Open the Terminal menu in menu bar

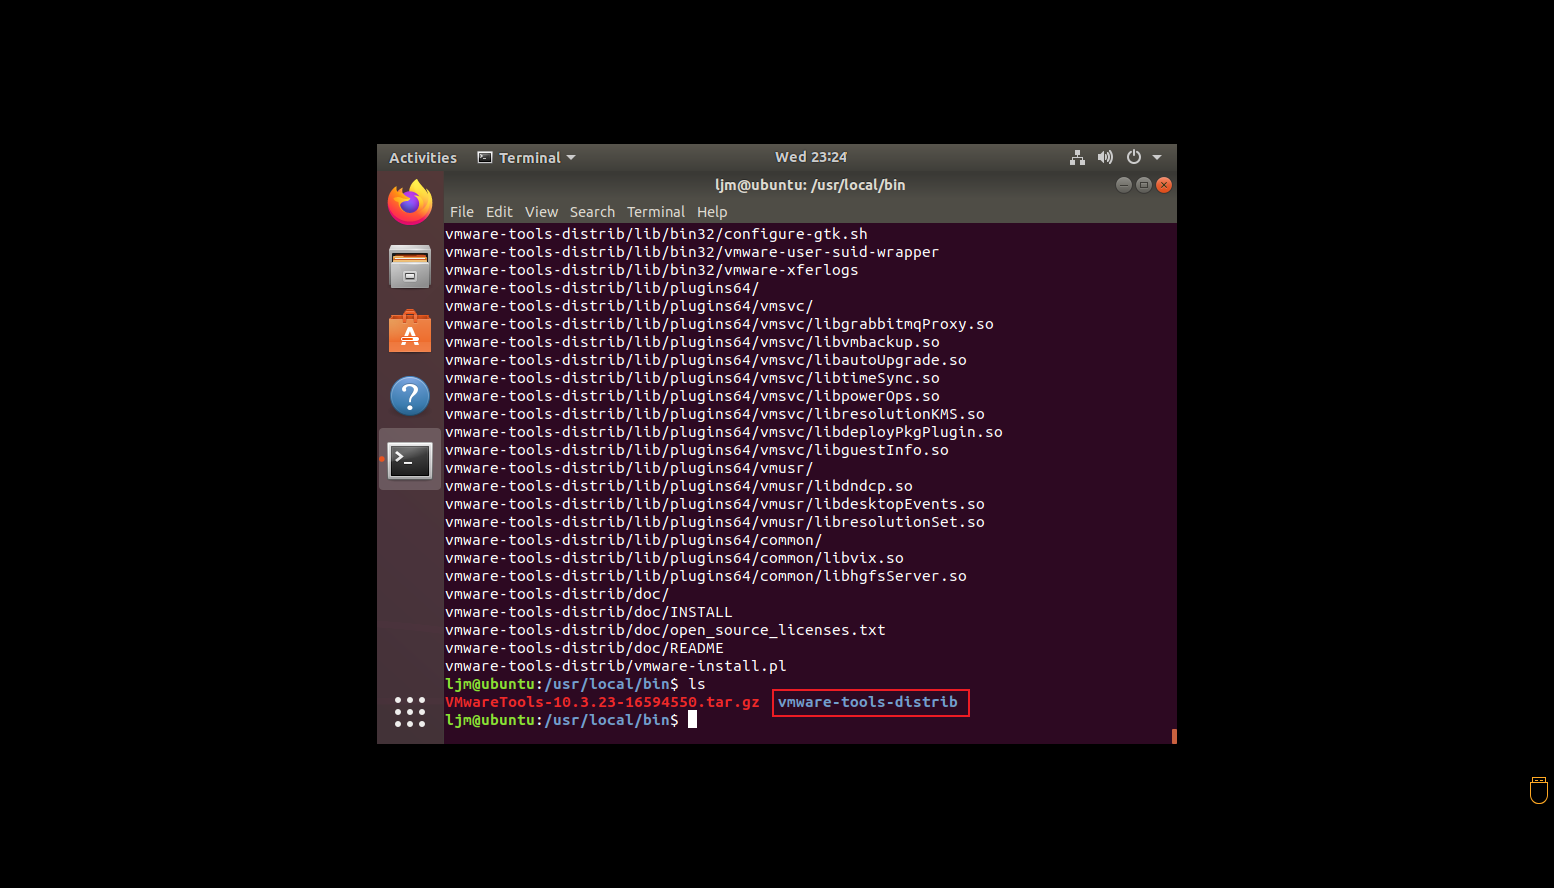click(656, 212)
